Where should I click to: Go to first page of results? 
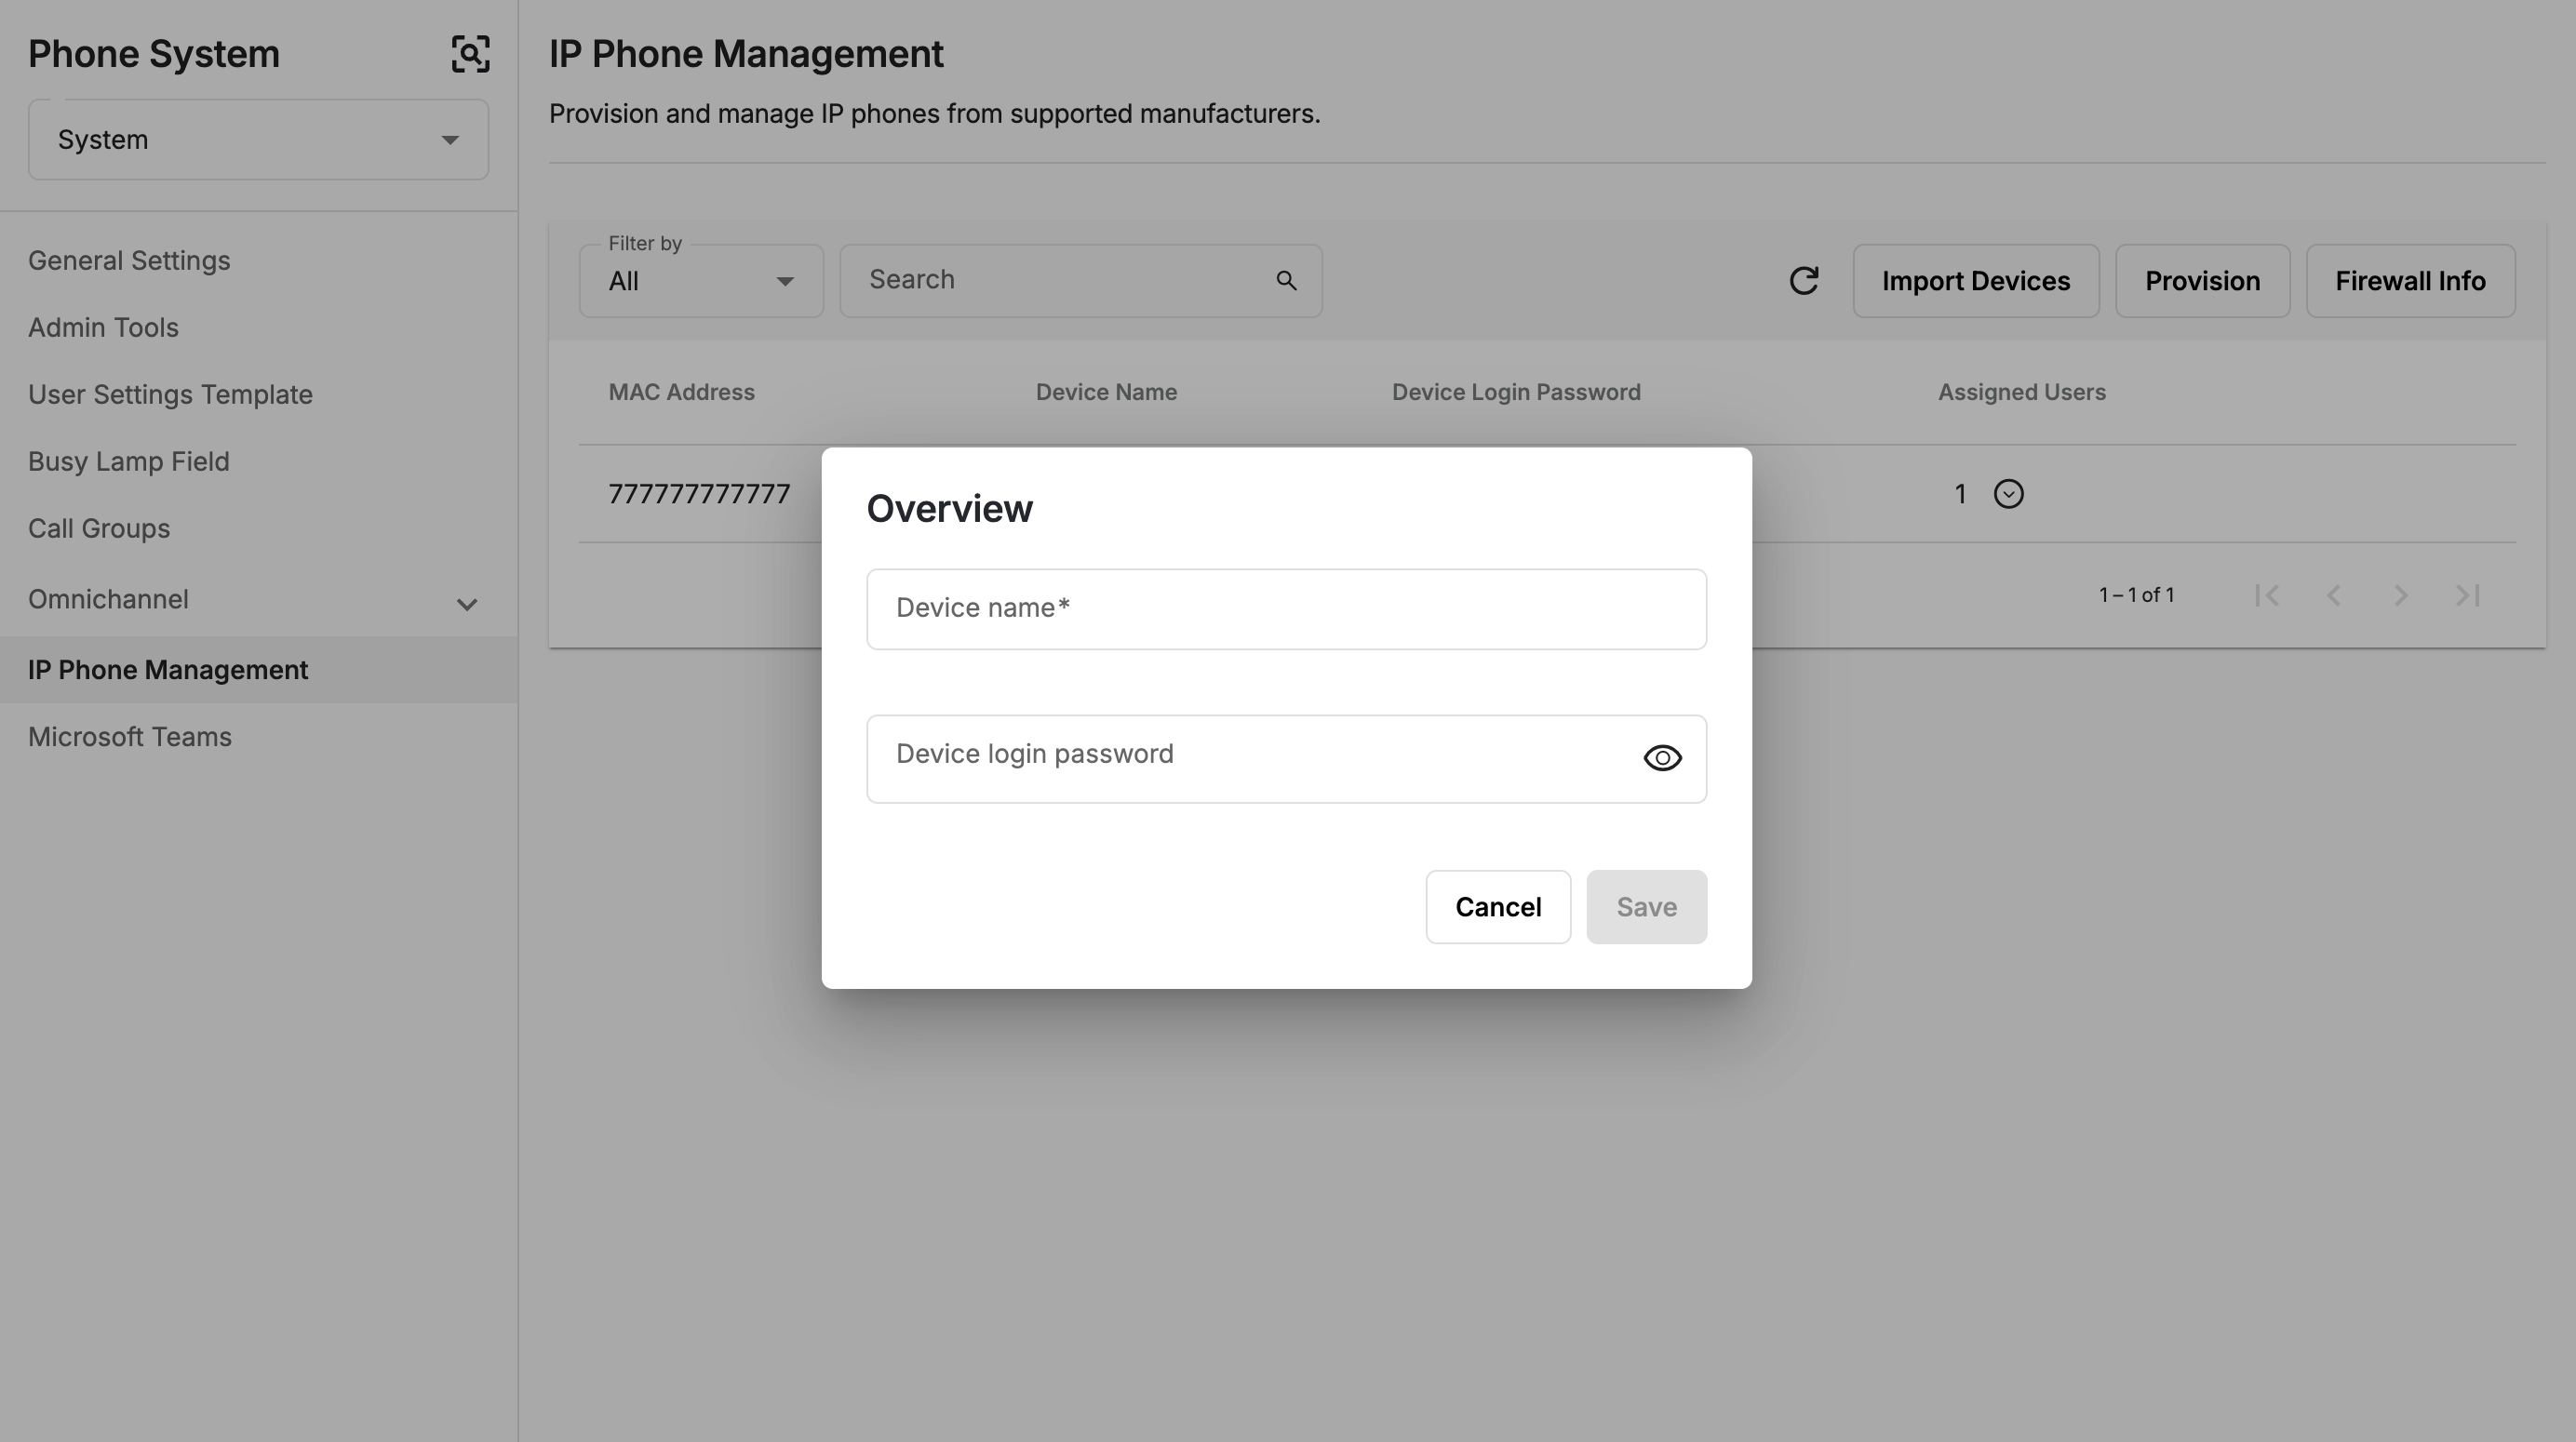2267,596
